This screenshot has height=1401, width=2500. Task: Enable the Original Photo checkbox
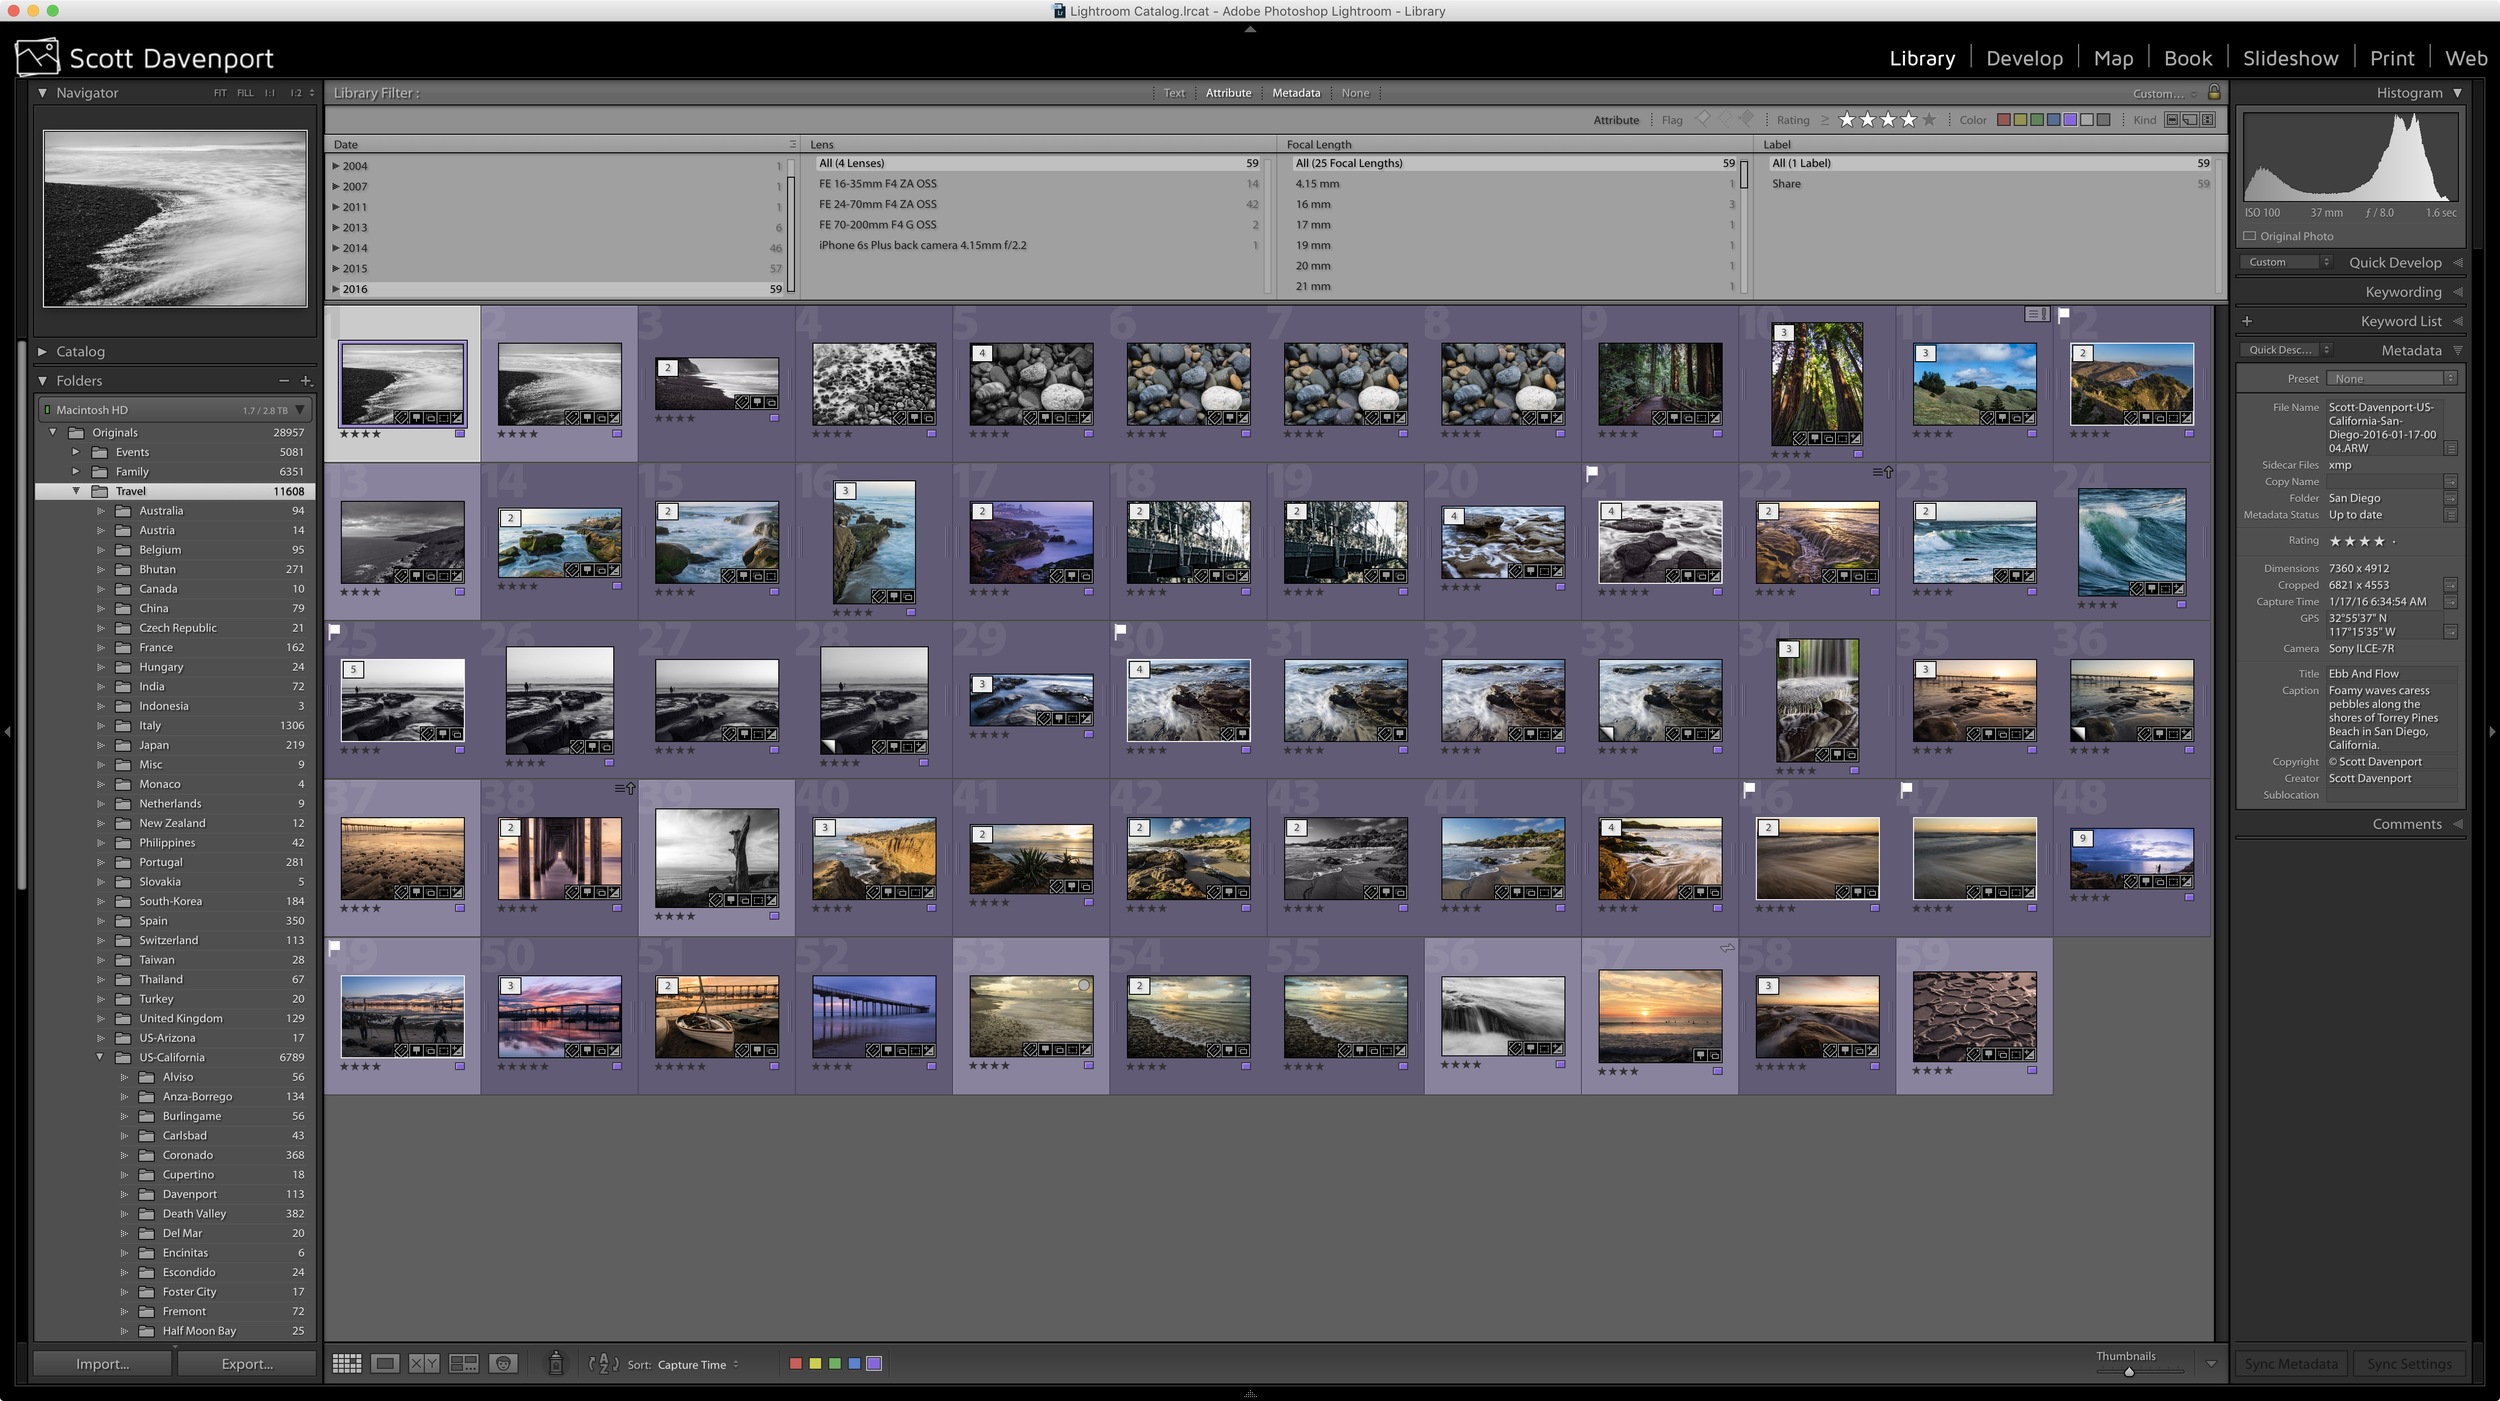pos(2250,236)
